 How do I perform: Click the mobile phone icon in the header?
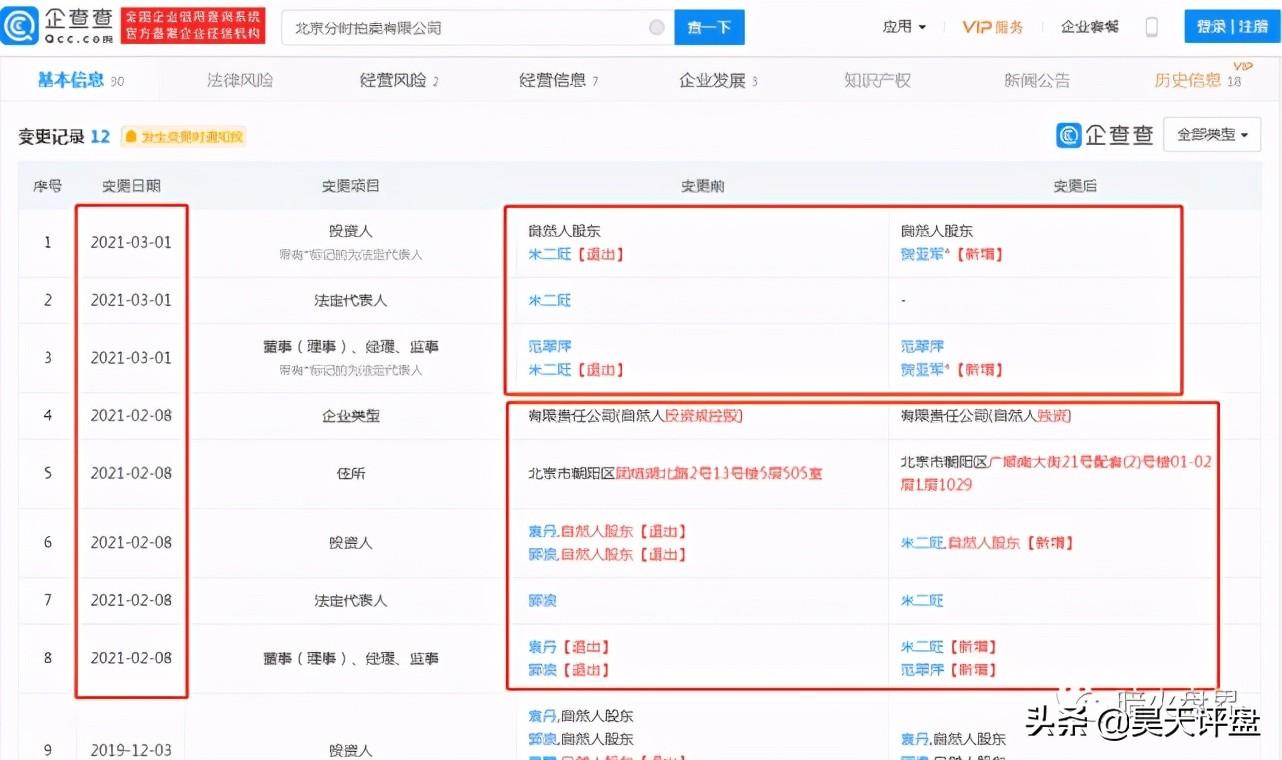click(x=1151, y=27)
